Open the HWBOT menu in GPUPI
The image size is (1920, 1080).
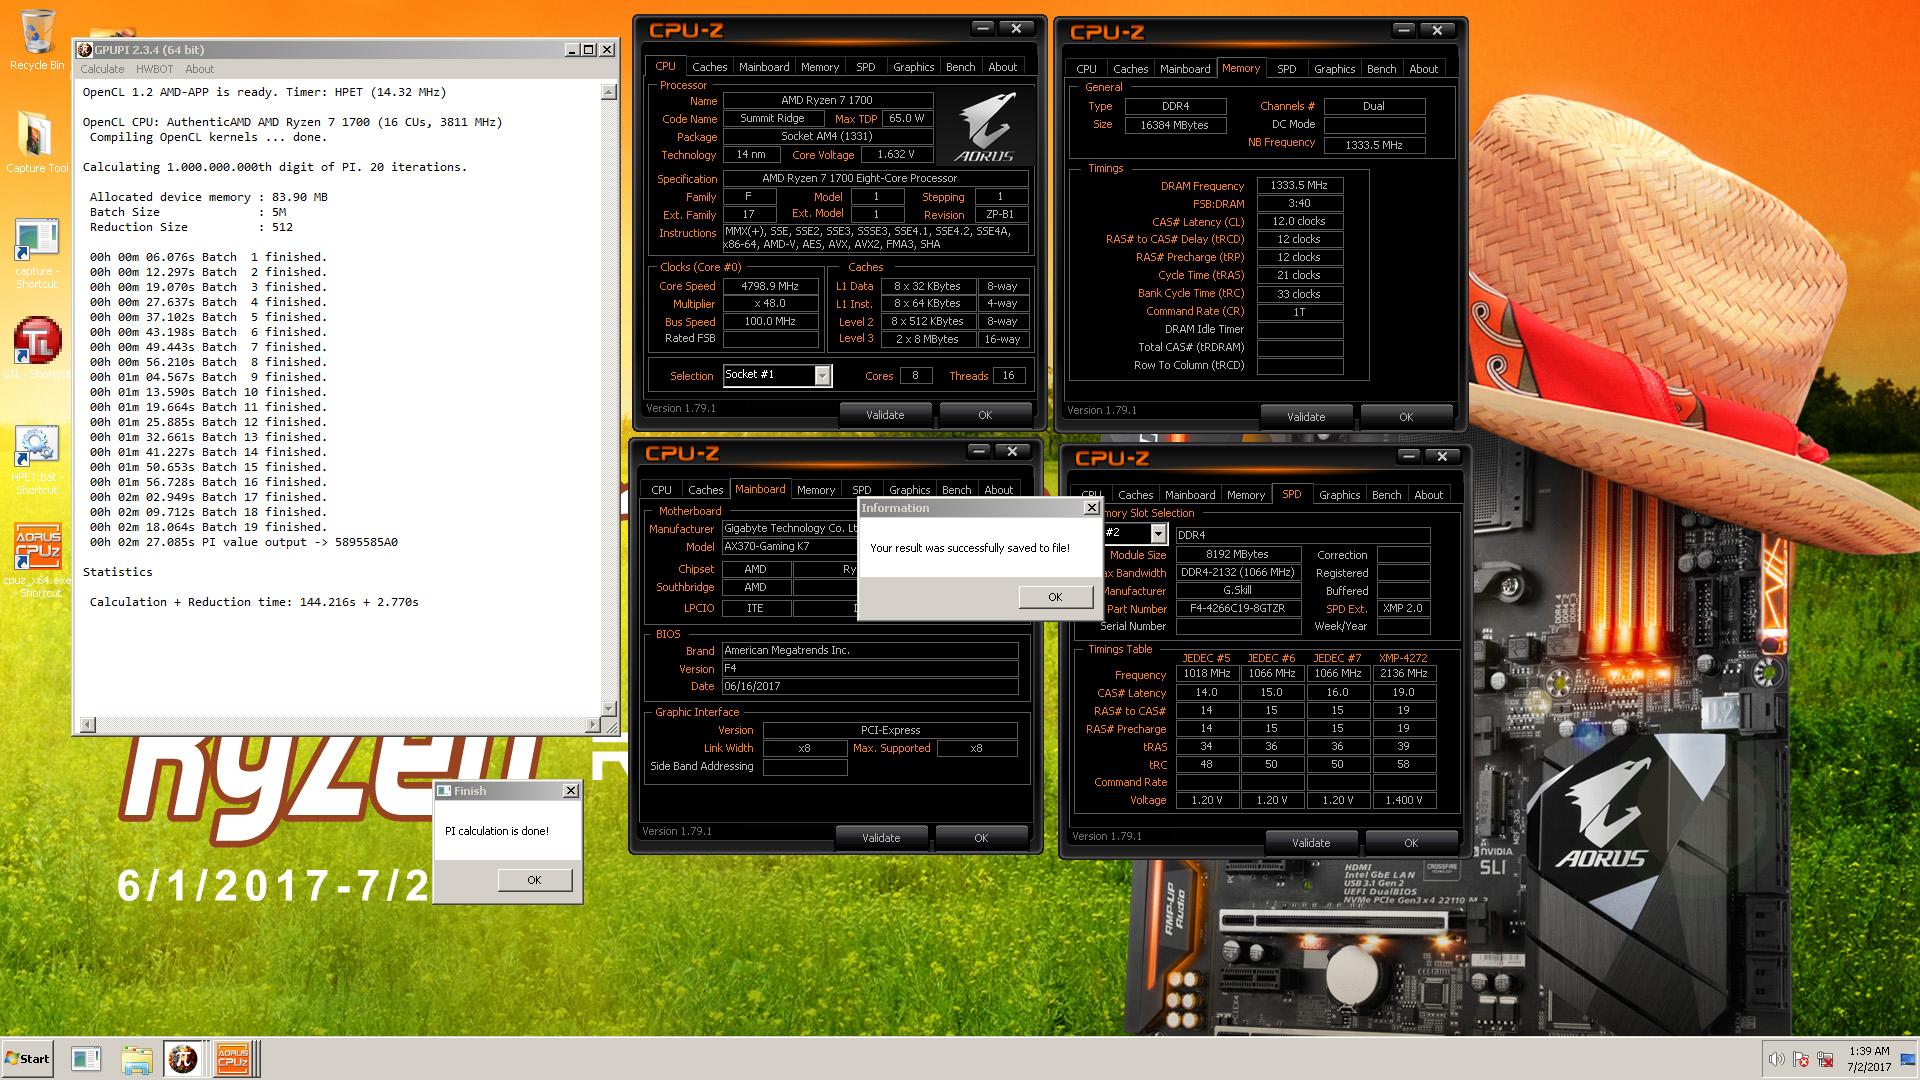tap(154, 69)
